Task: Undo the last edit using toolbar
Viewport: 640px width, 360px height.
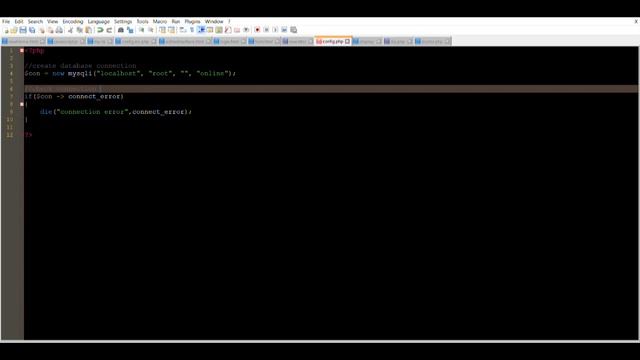Action: coord(100,30)
